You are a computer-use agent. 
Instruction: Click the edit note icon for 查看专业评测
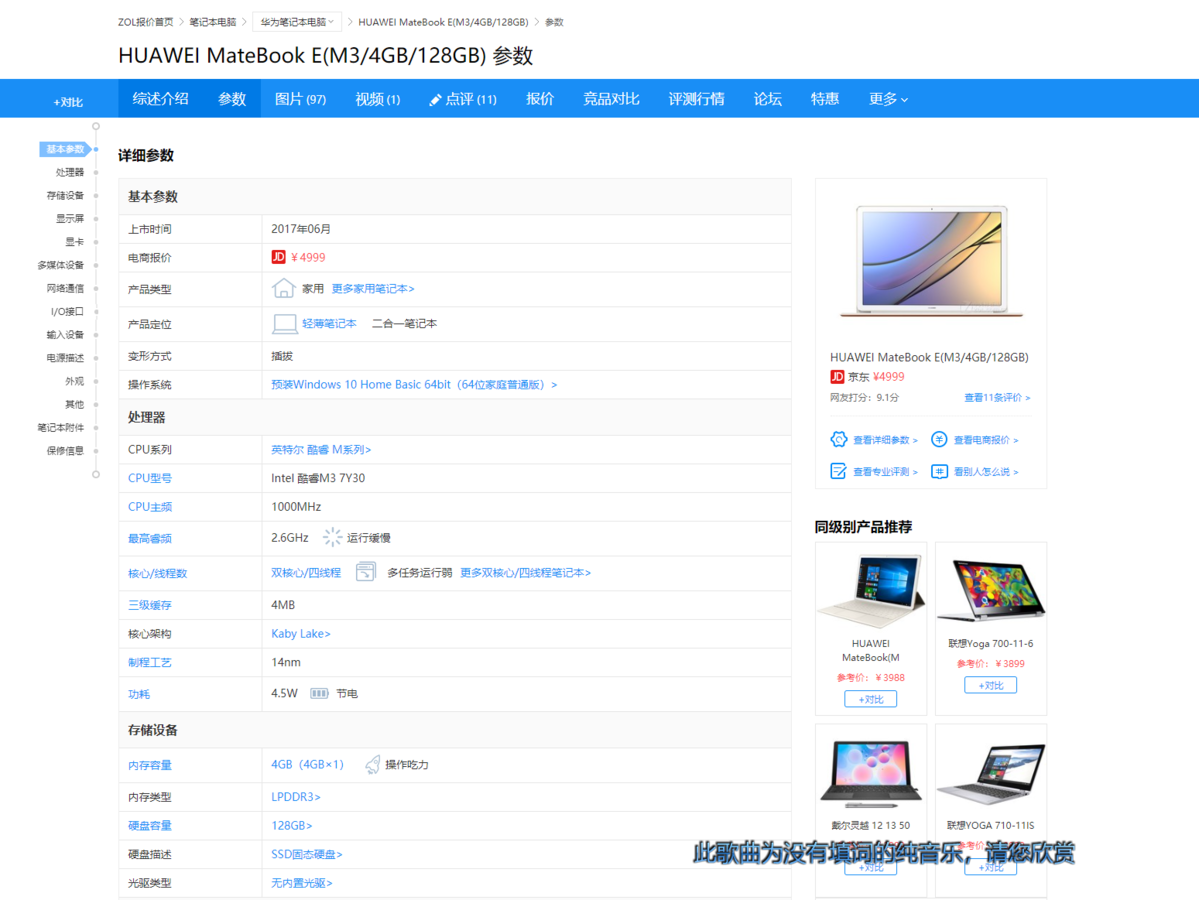[x=839, y=471]
